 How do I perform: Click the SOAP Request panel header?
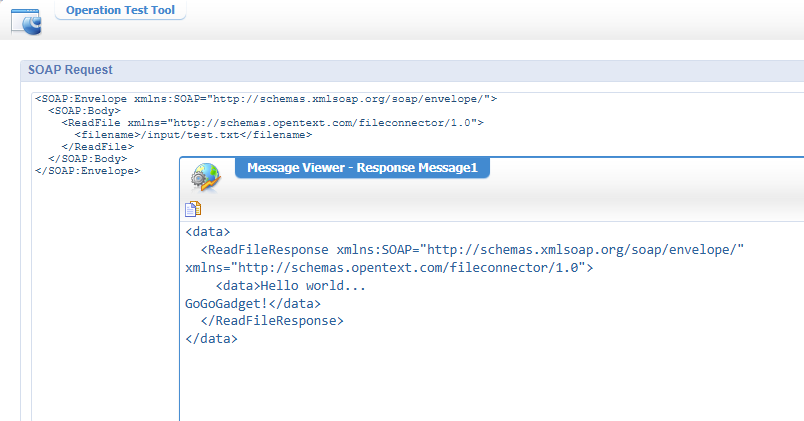coord(71,70)
